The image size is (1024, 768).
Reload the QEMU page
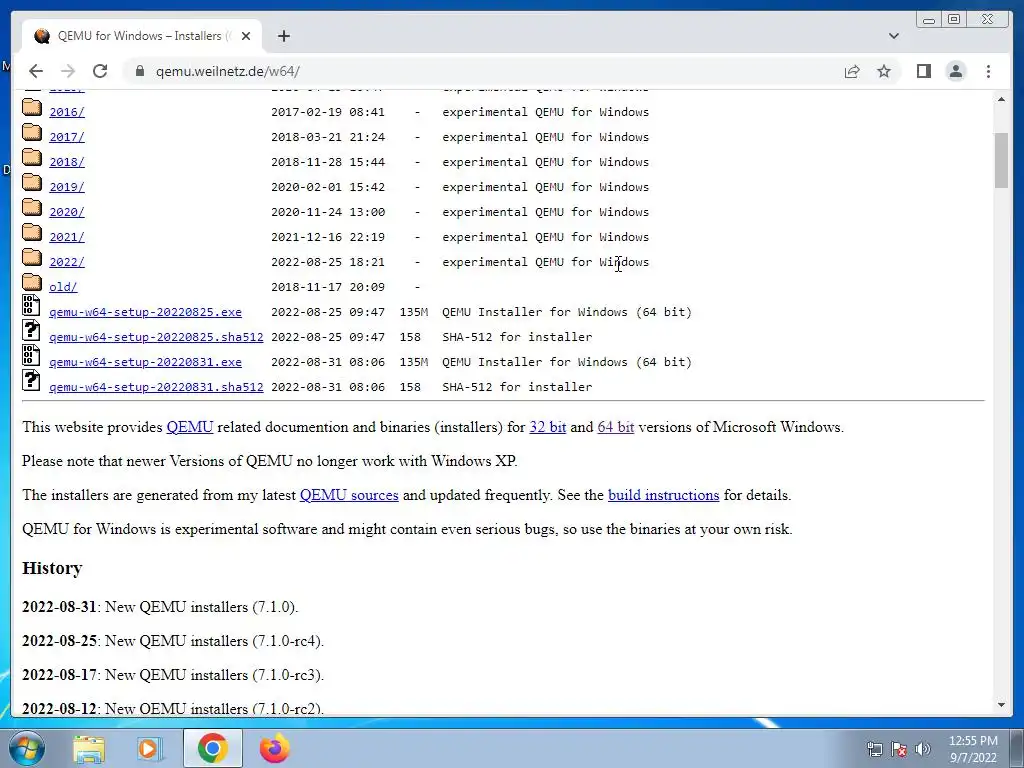coord(100,71)
